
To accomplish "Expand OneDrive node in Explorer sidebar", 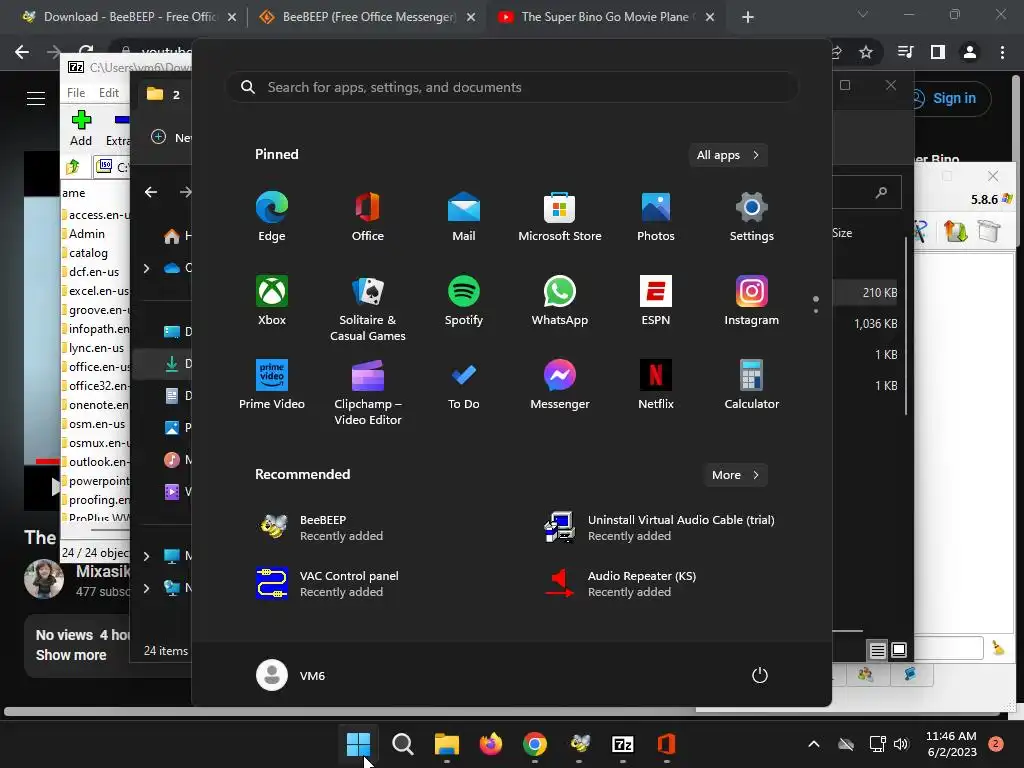I will click(x=146, y=268).
